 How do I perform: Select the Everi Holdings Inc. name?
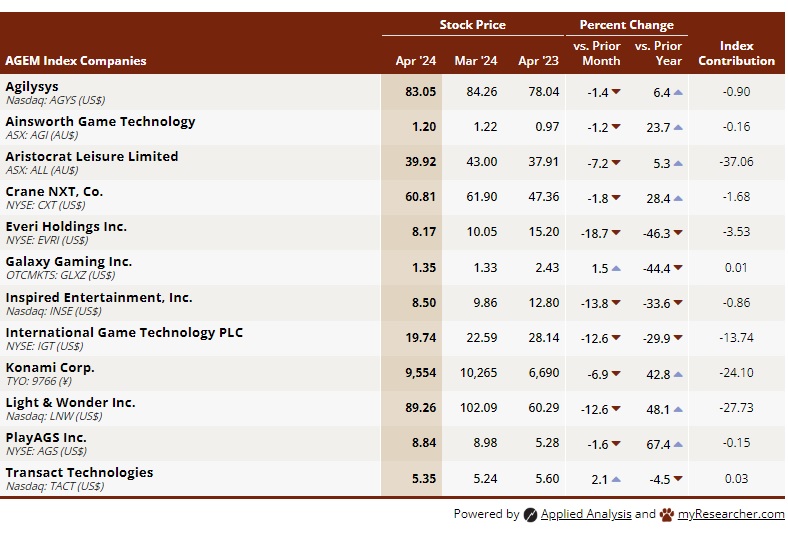(x=66, y=227)
